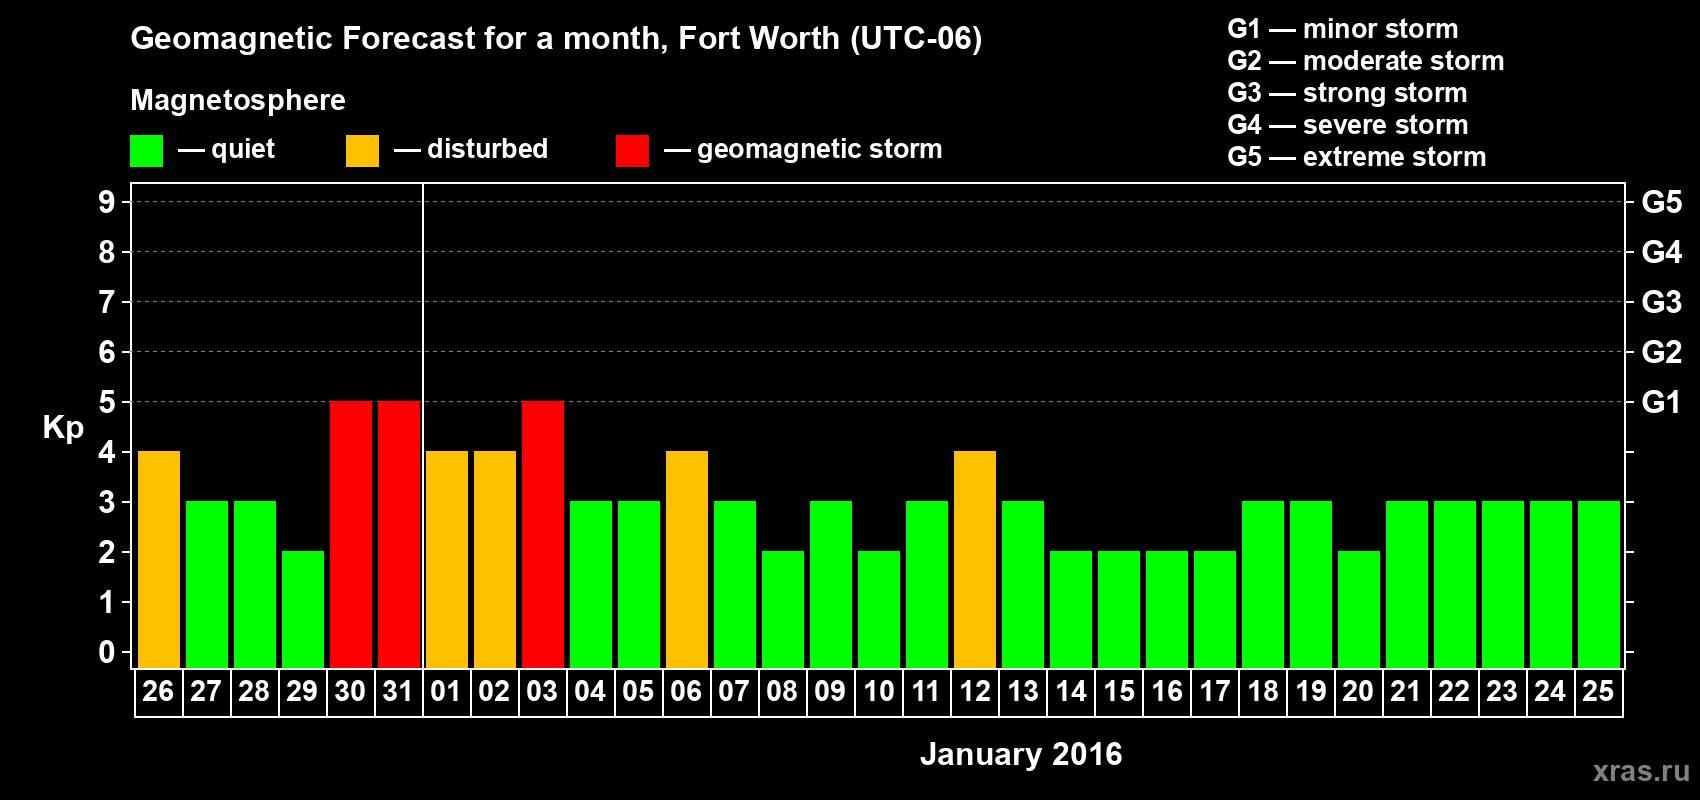Click the G3 label on right axis
Image resolution: width=1700 pixels, height=800 pixels.
[x=1662, y=302]
